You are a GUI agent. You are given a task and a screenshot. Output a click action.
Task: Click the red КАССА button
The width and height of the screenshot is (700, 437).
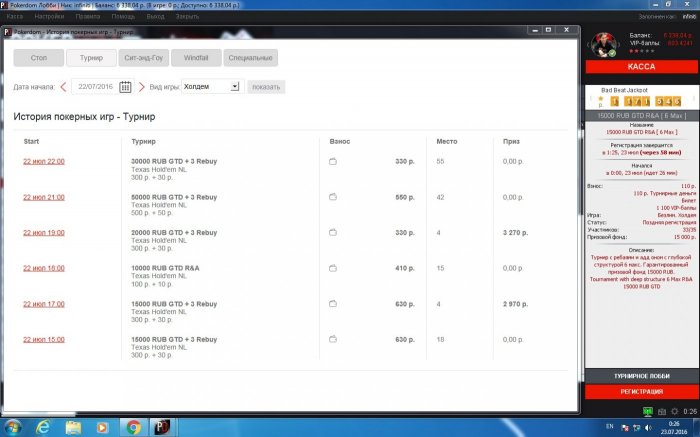(642, 67)
